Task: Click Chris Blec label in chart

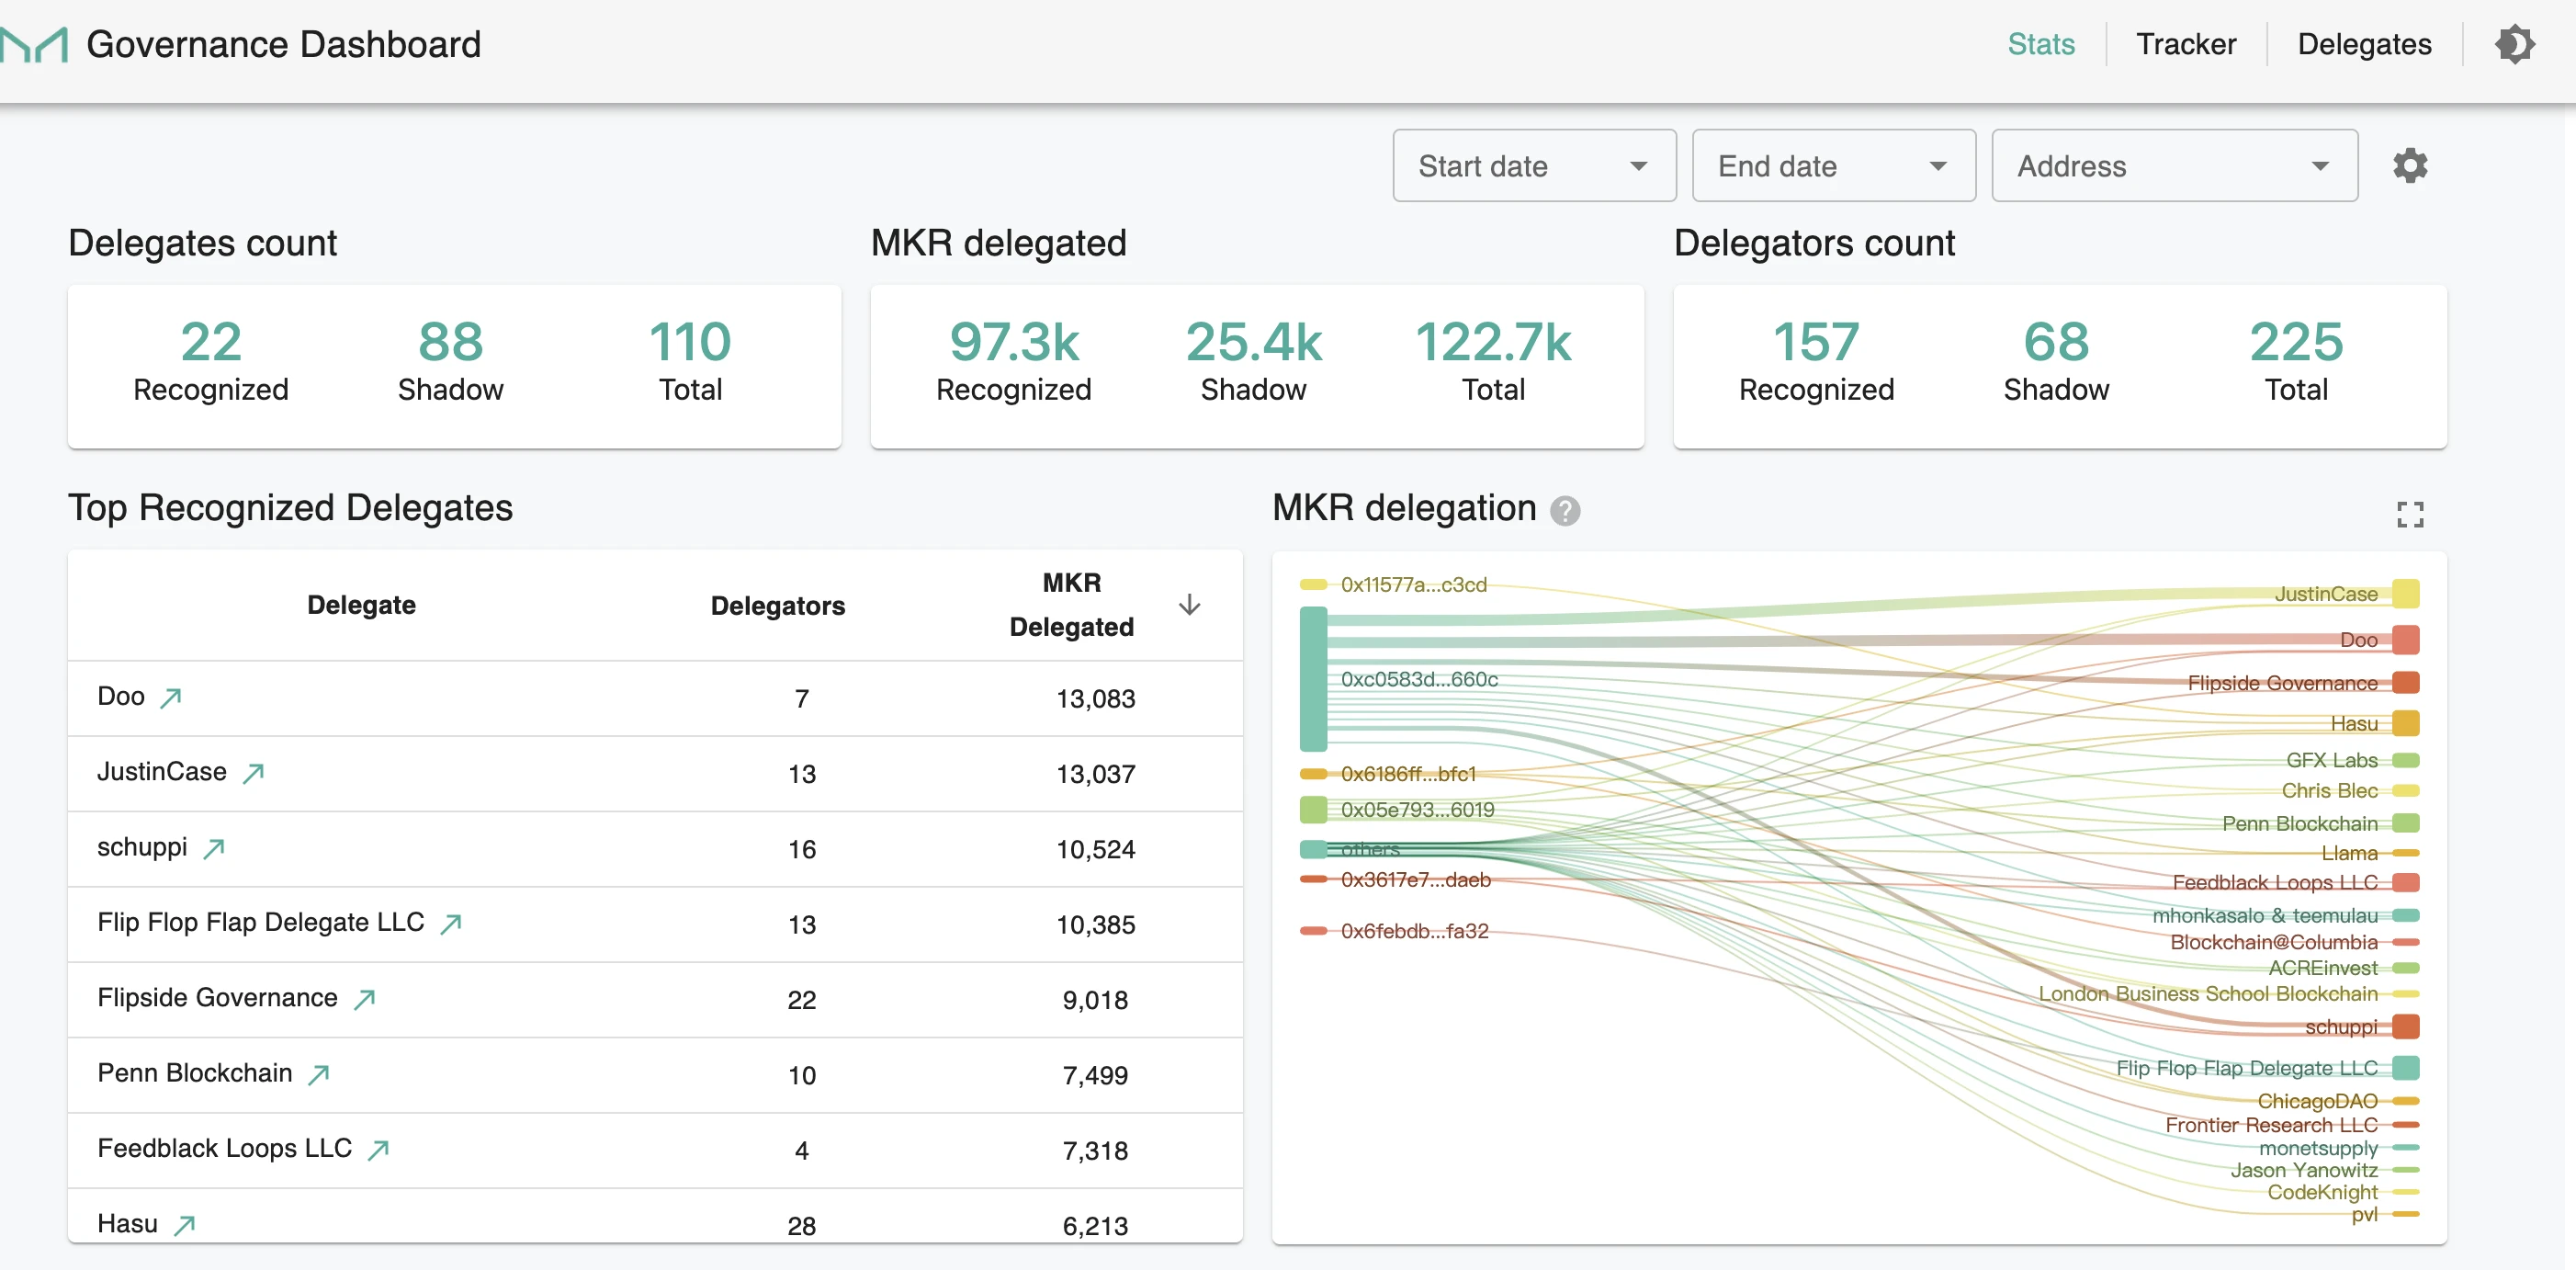Action: [x=2329, y=791]
